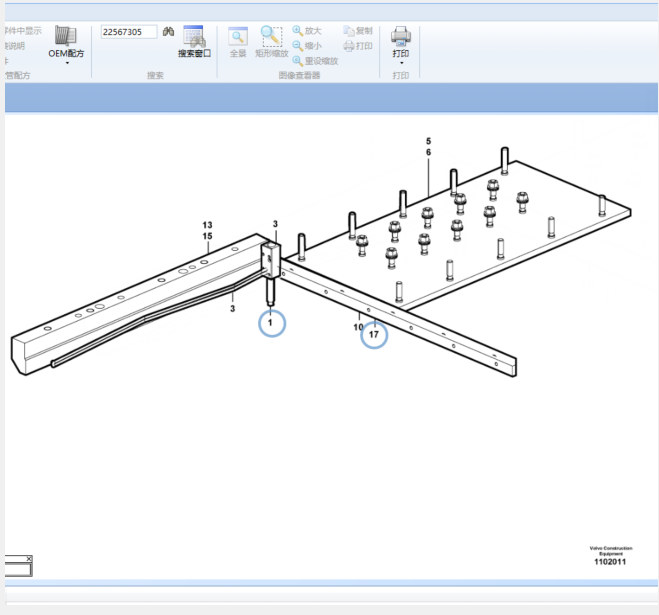The image size is (659, 615).
Task: Click the 放大 zoom in button
Action: pos(307,31)
